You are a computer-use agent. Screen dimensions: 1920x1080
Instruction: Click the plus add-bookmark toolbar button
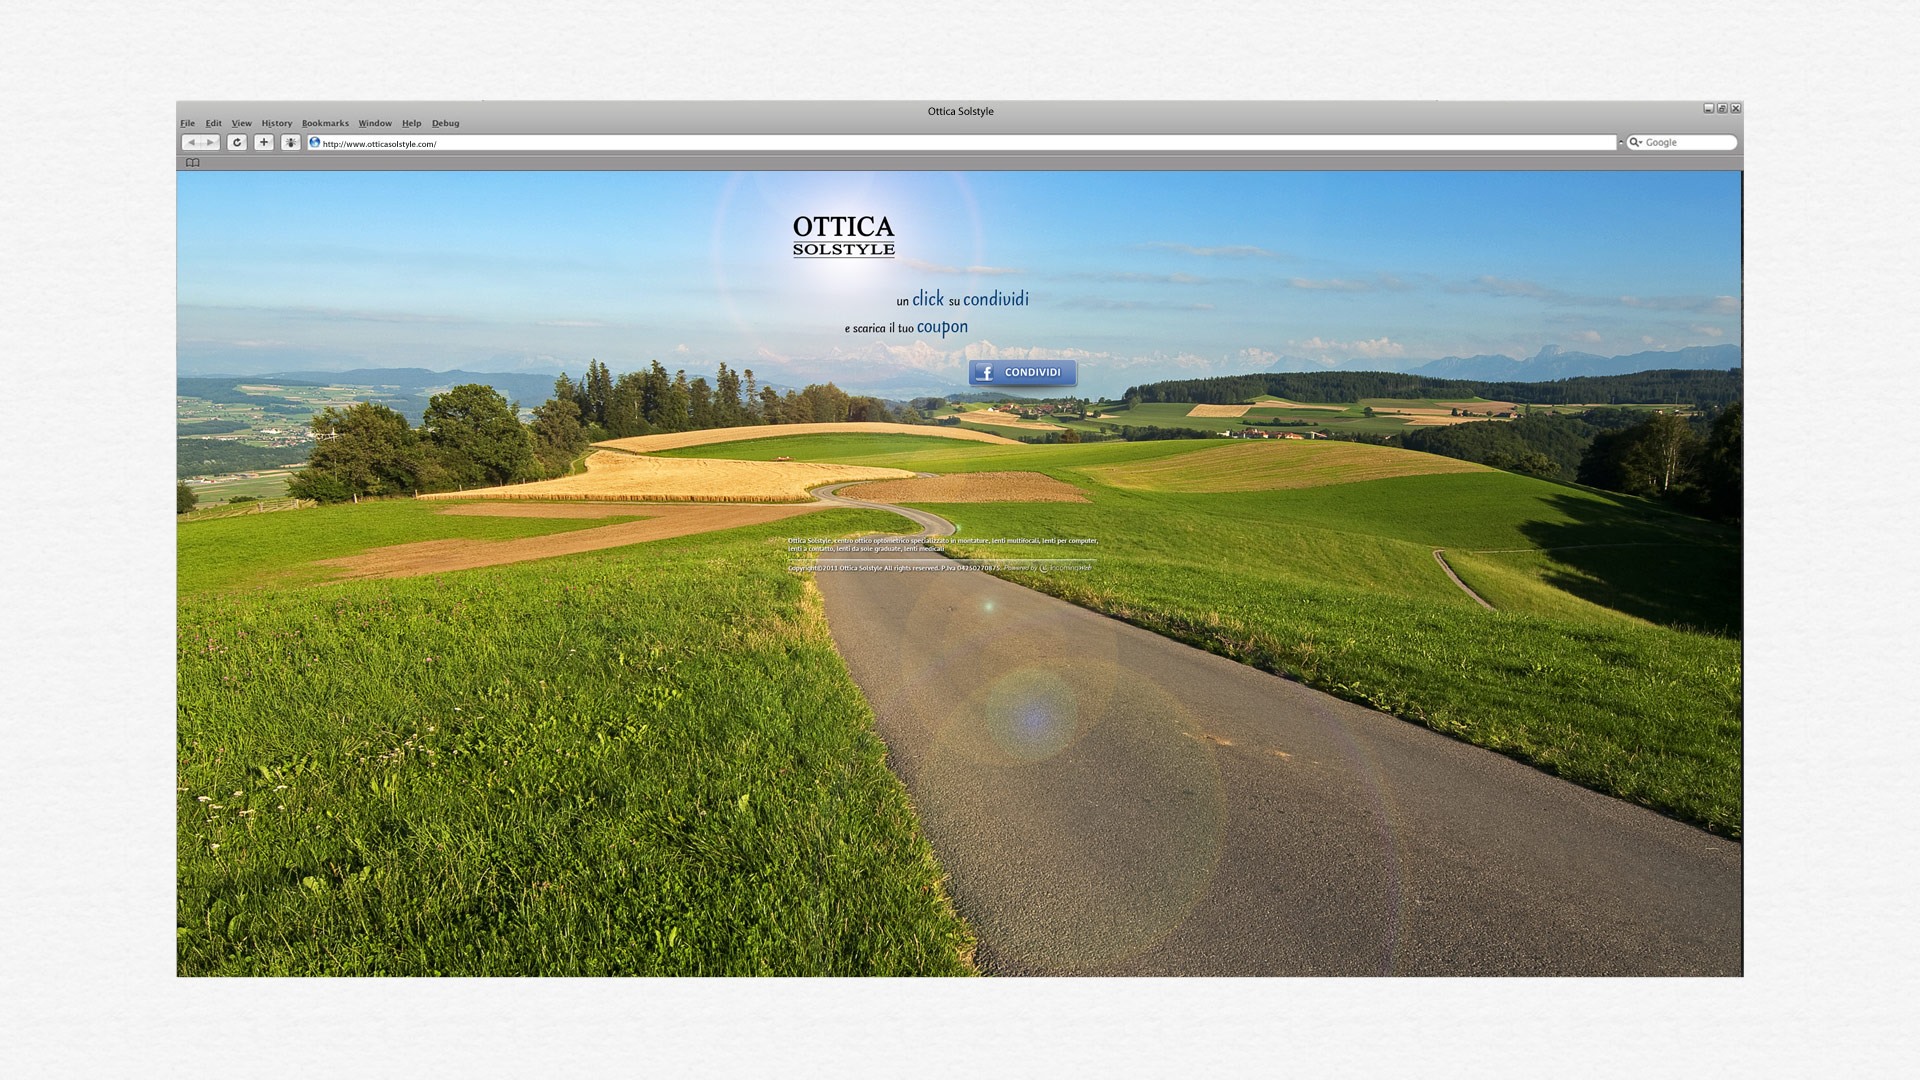pyautogui.click(x=264, y=143)
